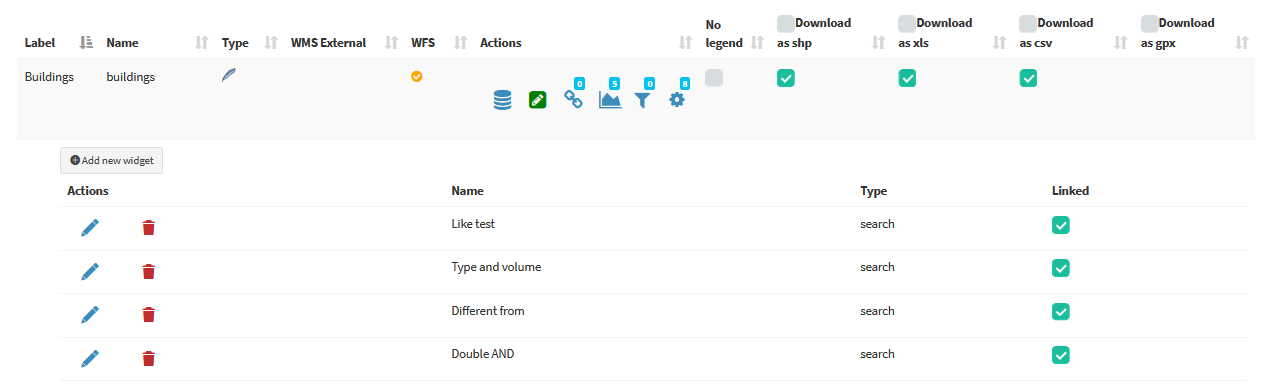The width and height of the screenshot is (1269, 383).
Task: Open the database icon for Buildings layer
Action: pos(502,100)
